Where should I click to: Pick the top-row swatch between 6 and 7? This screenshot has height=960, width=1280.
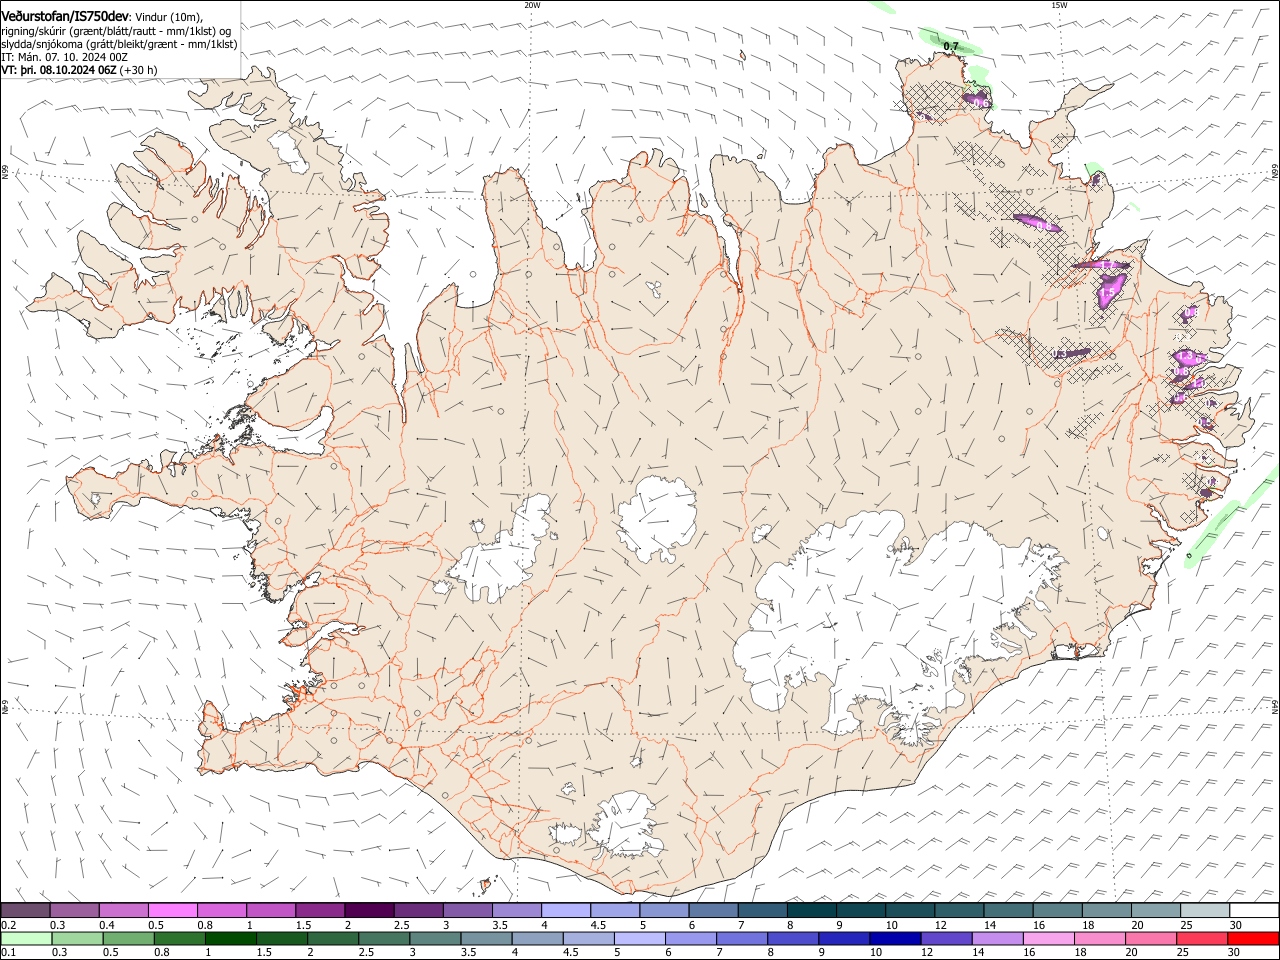click(713, 910)
